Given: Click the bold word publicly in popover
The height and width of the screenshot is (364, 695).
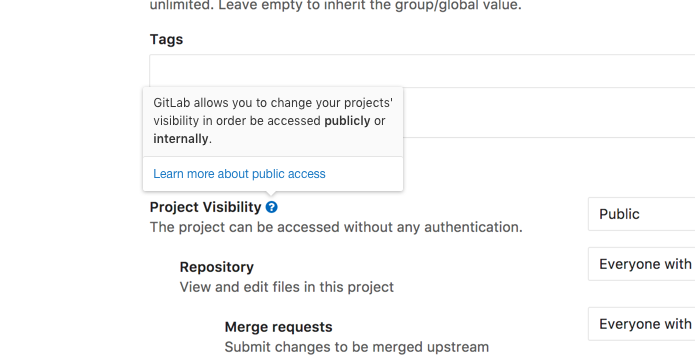Looking at the screenshot, I should pos(347,121).
